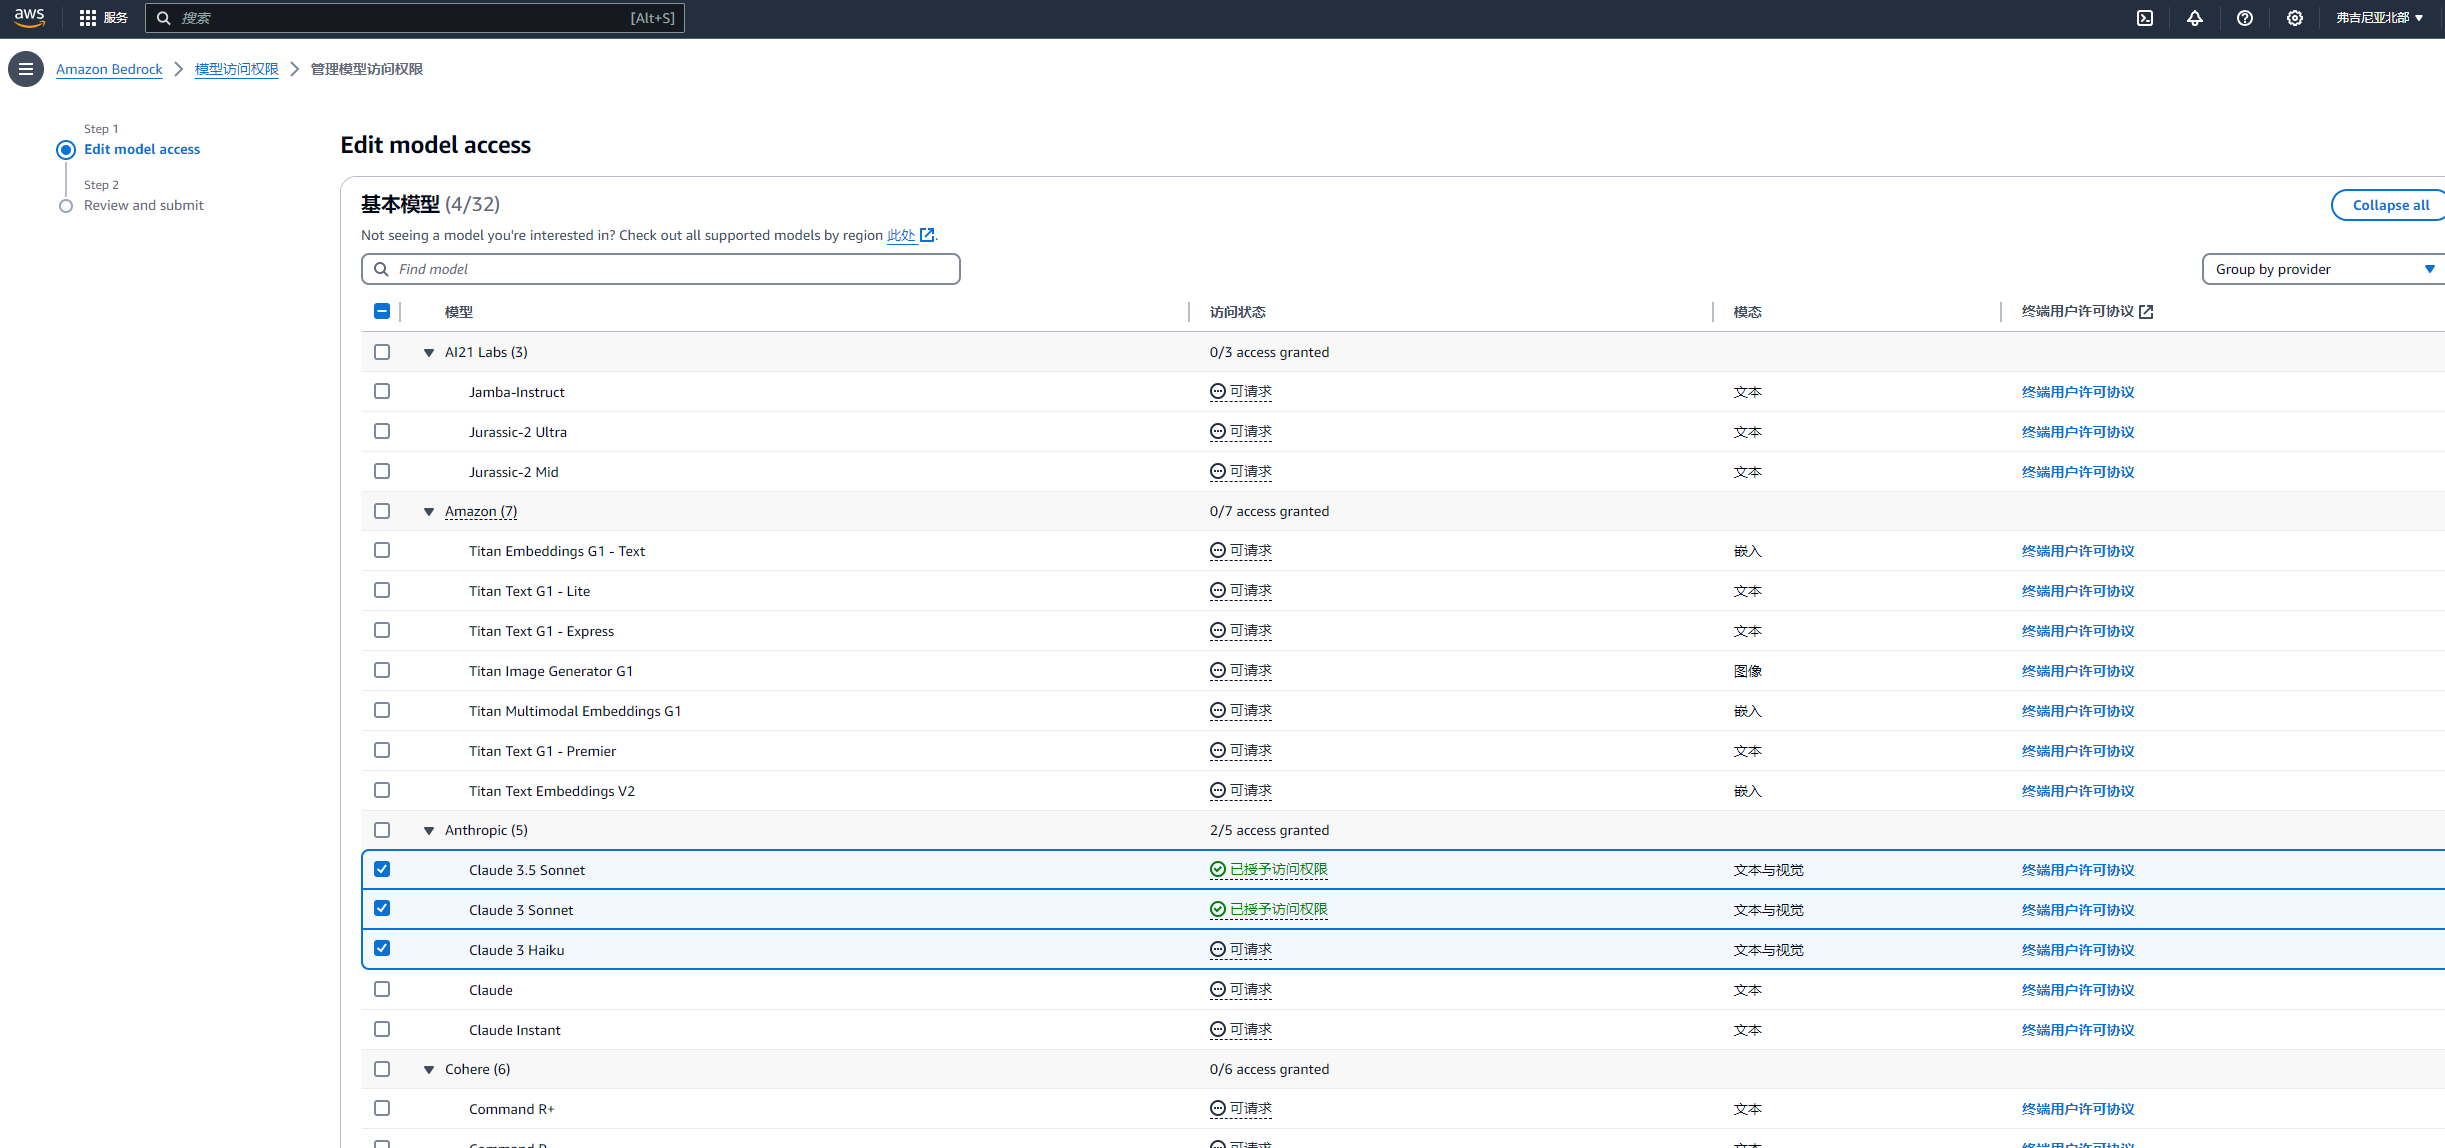Open the Titan Image Generator G1 EULA link
The image size is (2445, 1148).
coord(2078,671)
